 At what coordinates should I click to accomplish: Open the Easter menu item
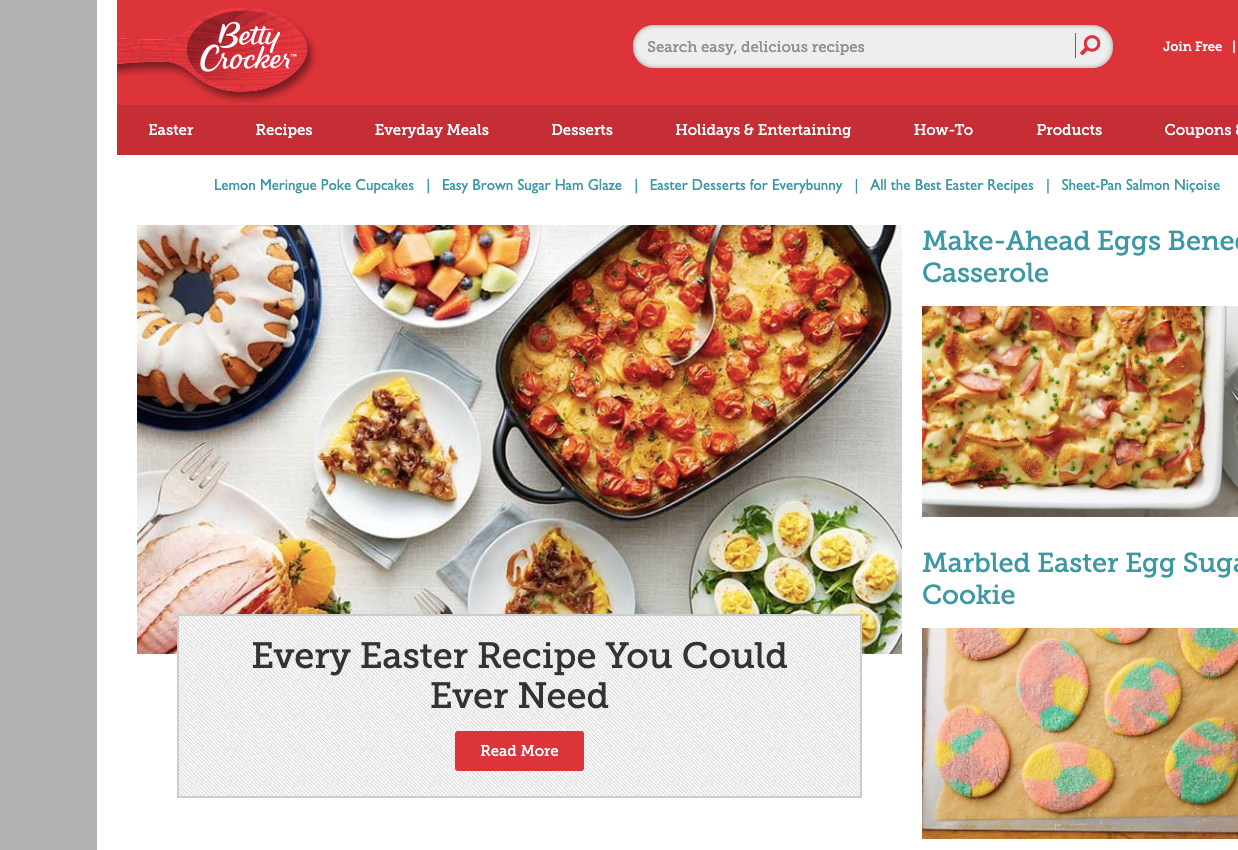point(171,130)
